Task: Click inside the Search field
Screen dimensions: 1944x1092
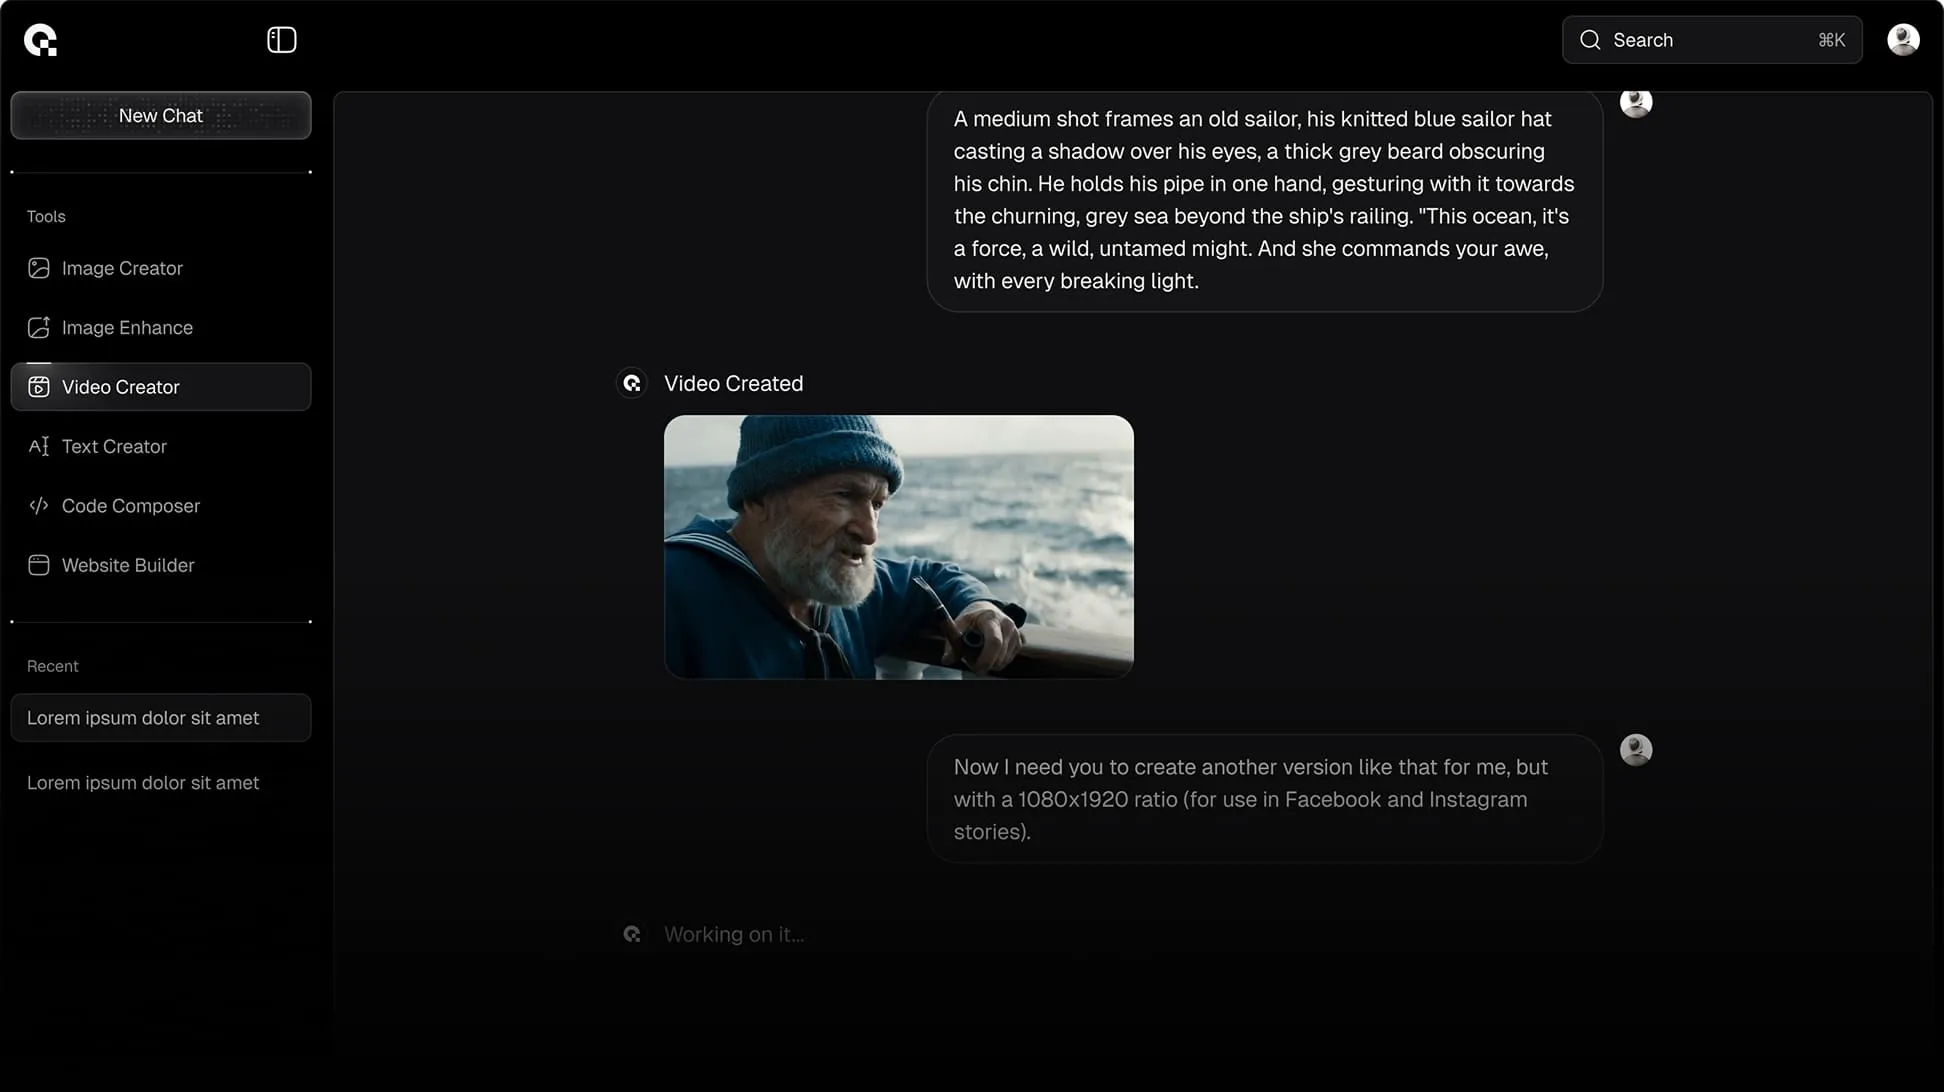Action: [1700, 40]
